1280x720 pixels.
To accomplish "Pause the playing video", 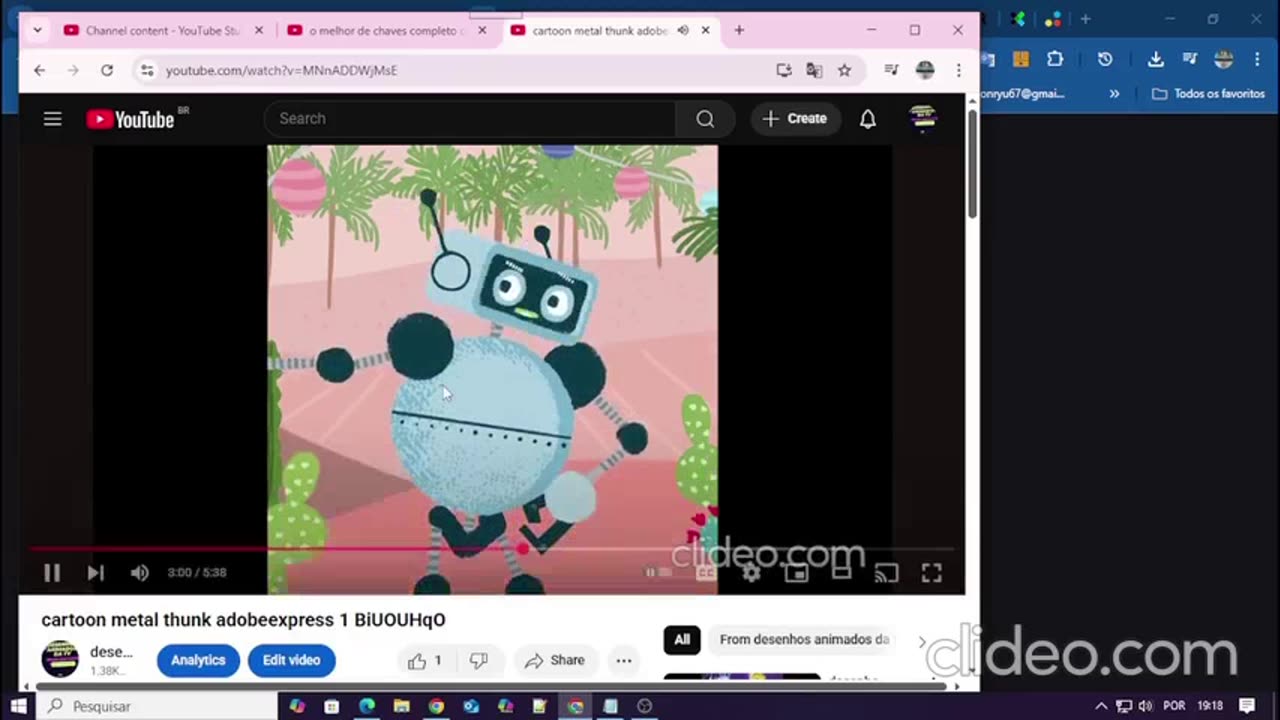I will [x=52, y=573].
